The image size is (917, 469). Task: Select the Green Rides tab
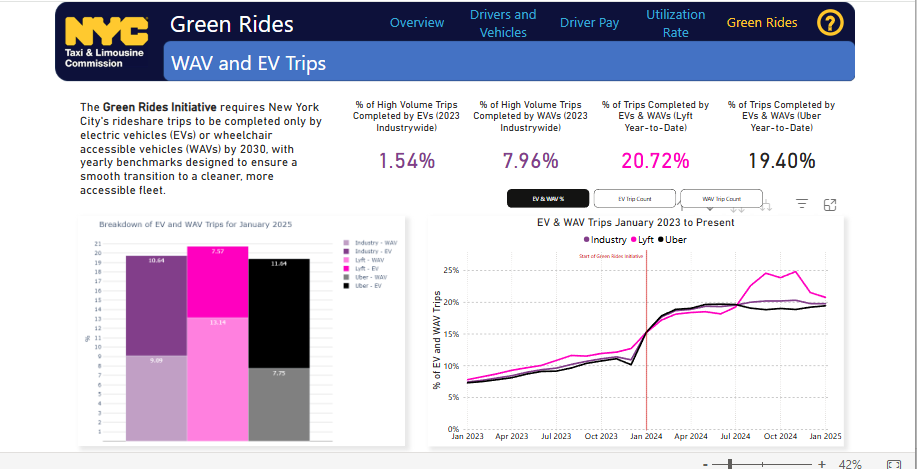(x=760, y=23)
